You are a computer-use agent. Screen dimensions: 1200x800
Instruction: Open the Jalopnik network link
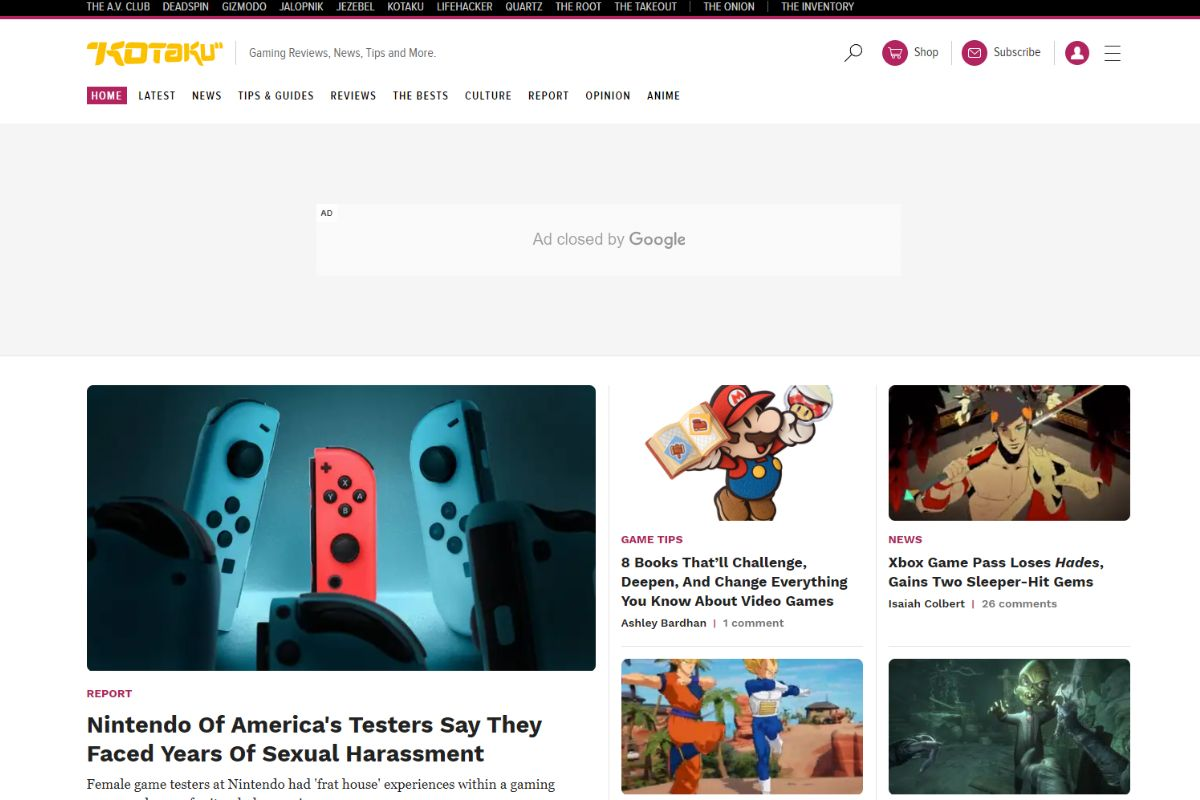coord(302,7)
